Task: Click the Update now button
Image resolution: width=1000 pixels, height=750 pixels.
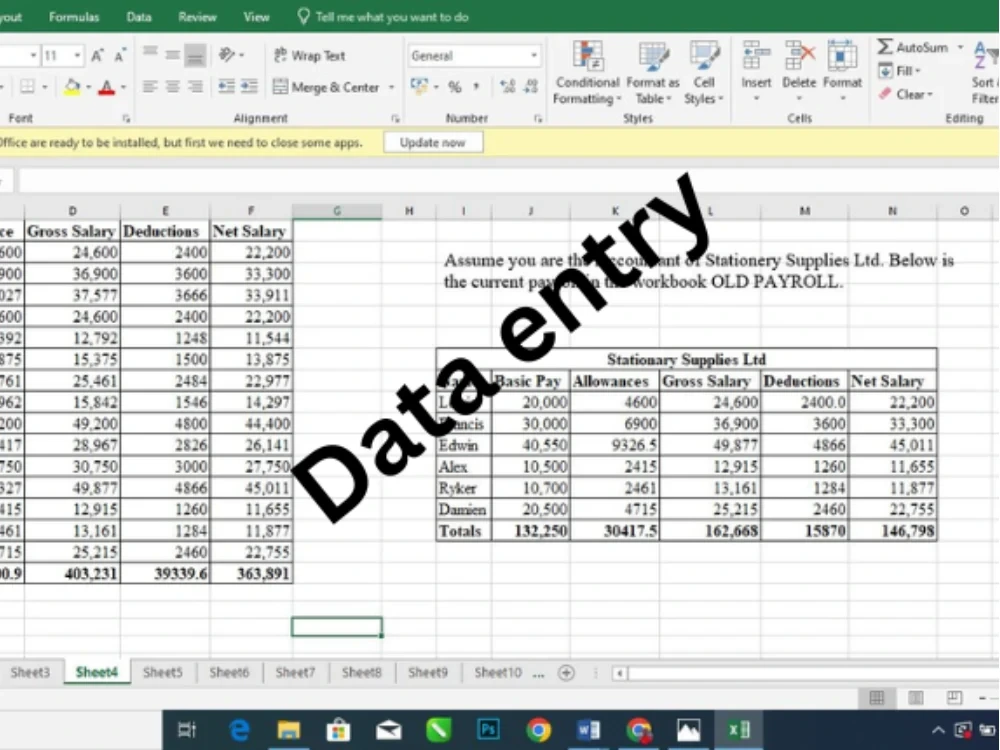Action: 433,142
